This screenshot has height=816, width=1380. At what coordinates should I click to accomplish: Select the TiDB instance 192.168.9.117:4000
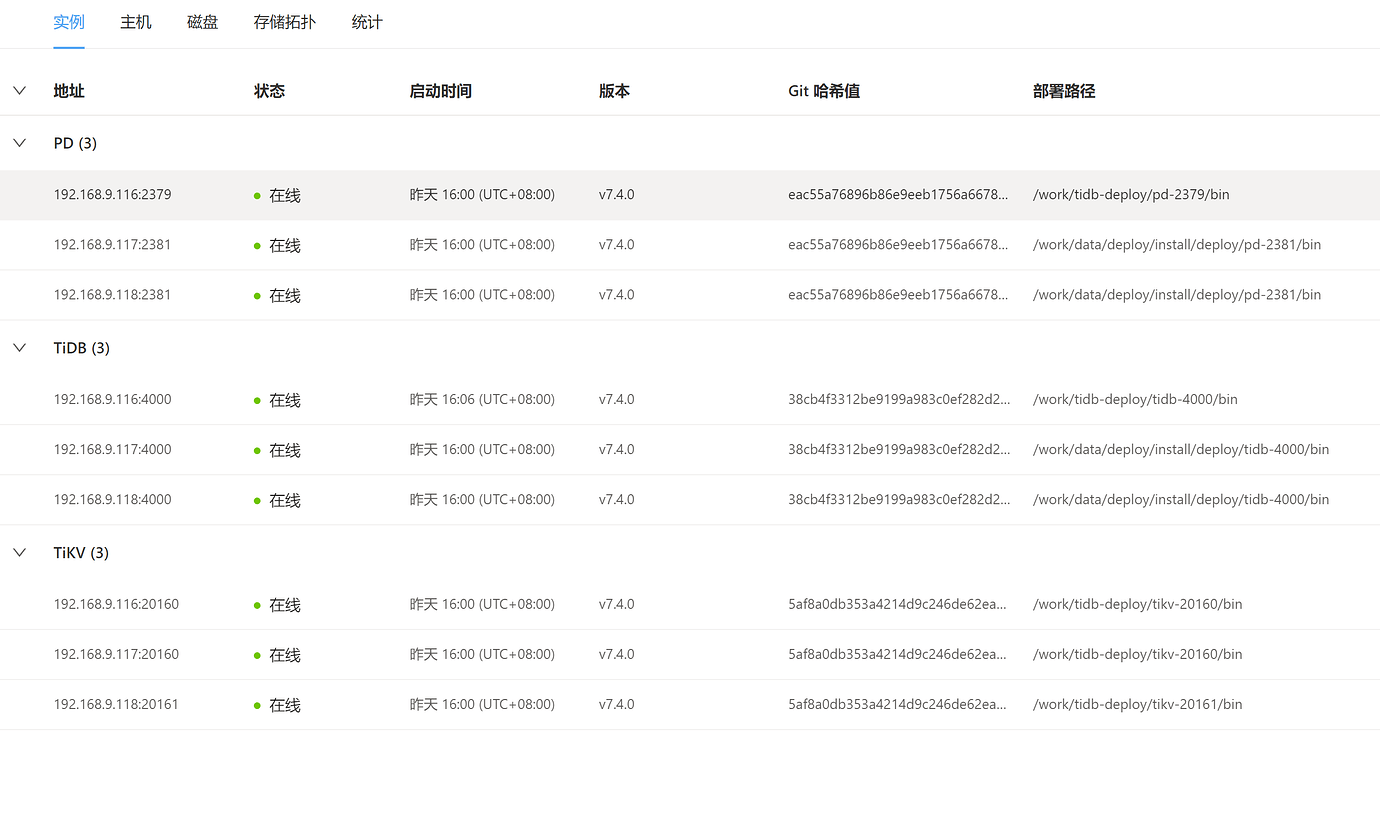point(112,449)
